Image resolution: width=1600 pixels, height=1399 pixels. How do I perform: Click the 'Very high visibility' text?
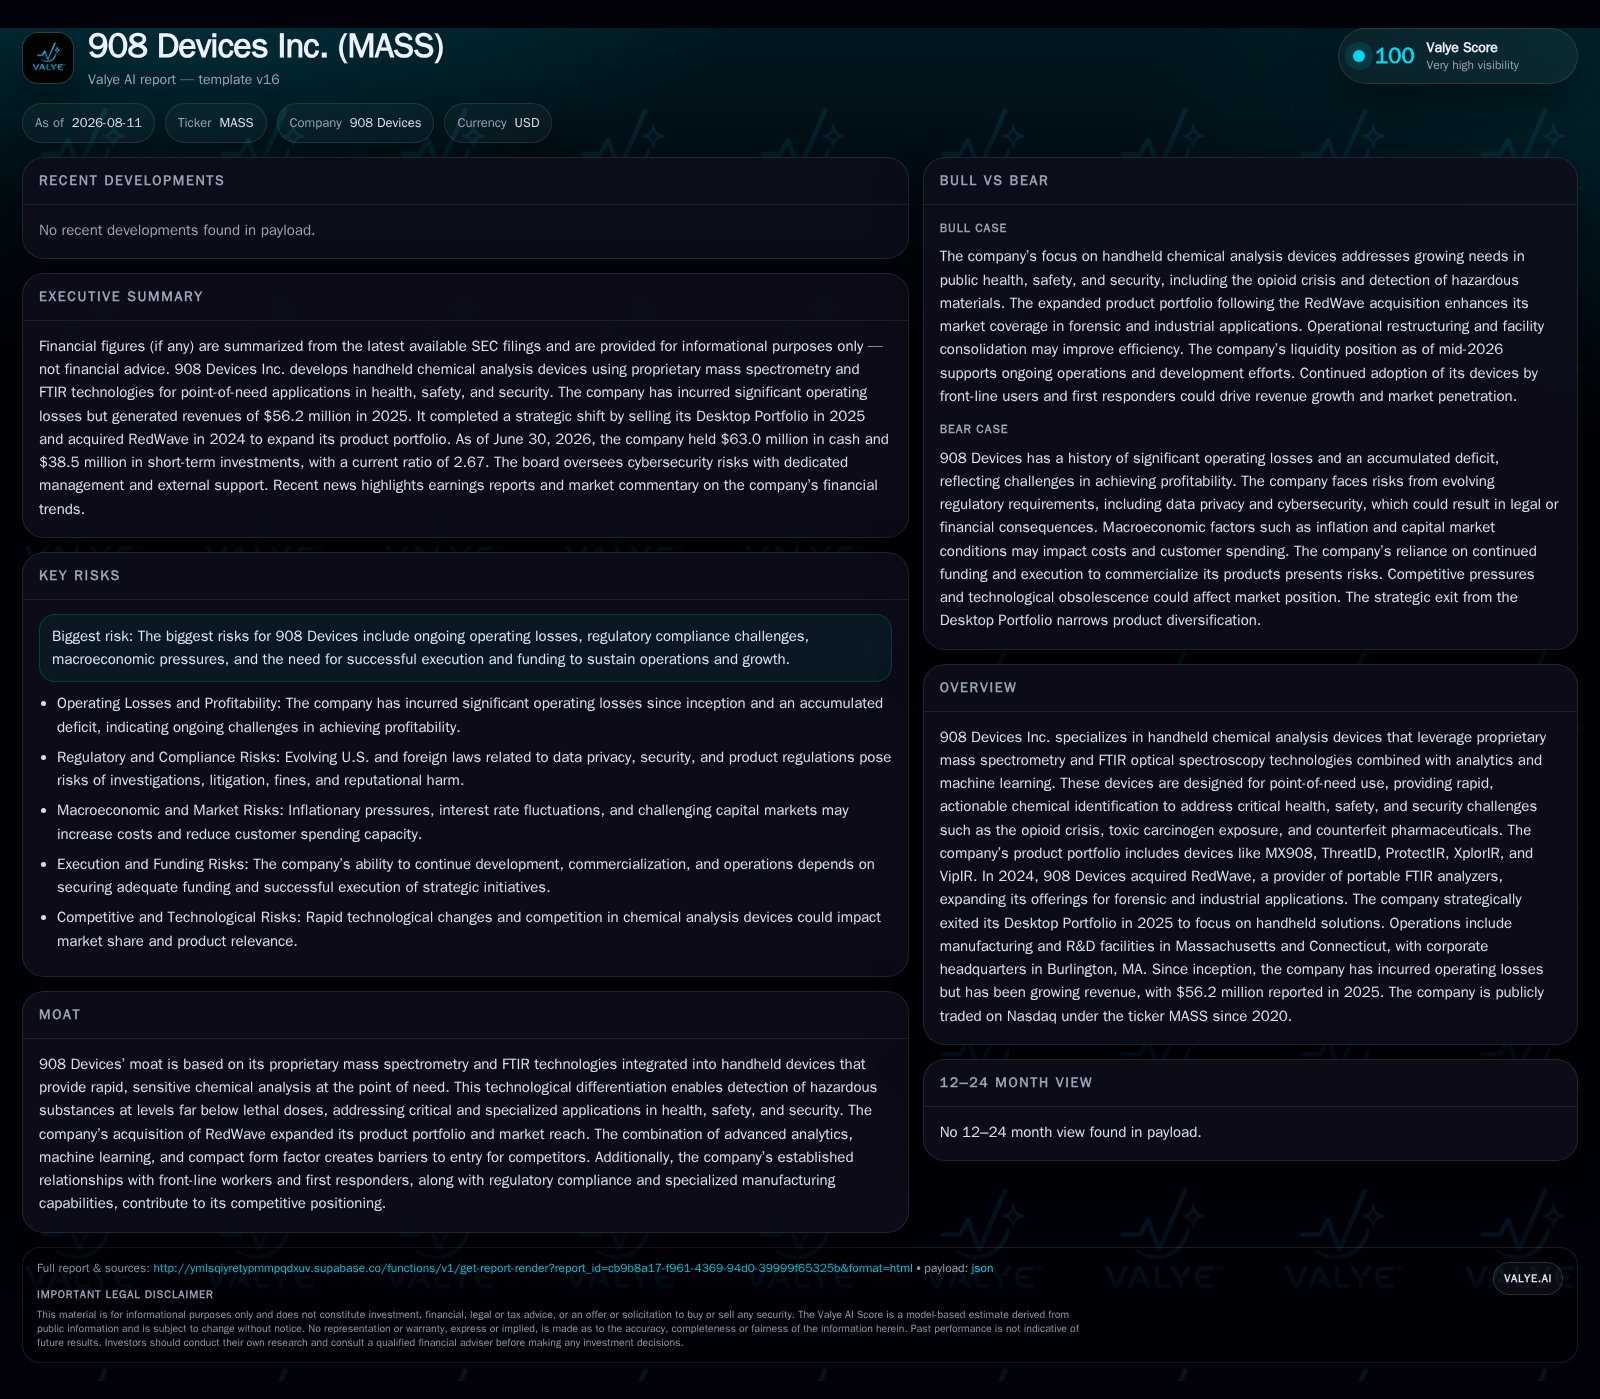coord(1472,66)
